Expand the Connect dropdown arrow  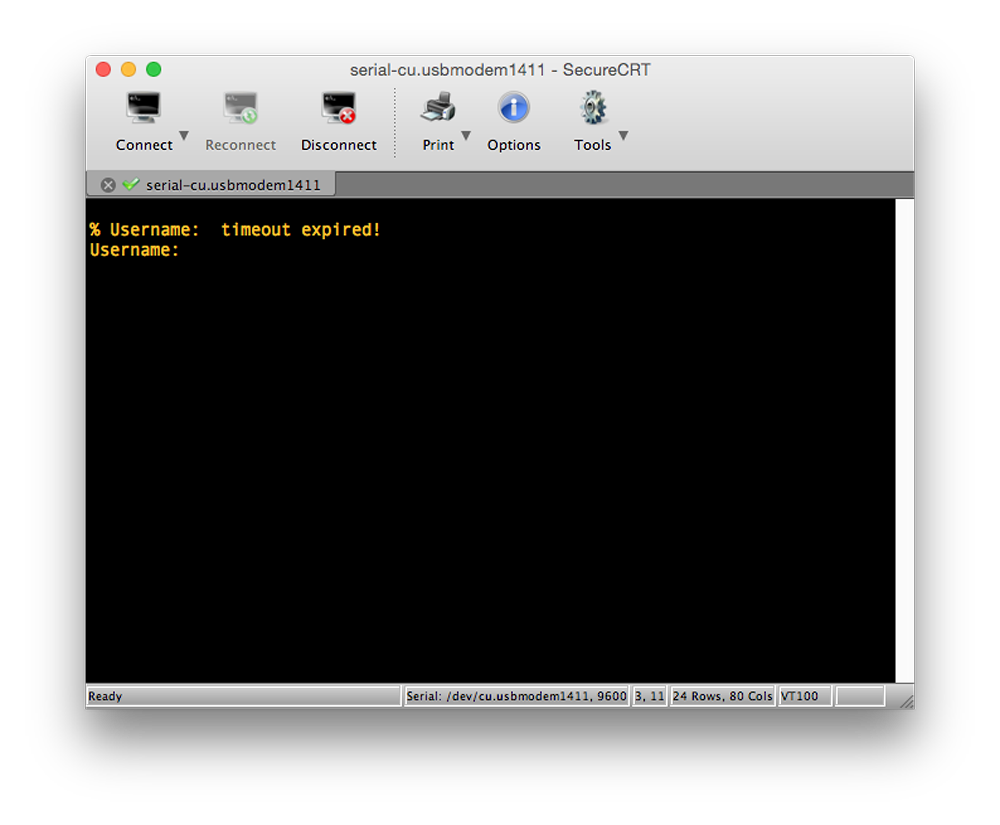(x=184, y=135)
